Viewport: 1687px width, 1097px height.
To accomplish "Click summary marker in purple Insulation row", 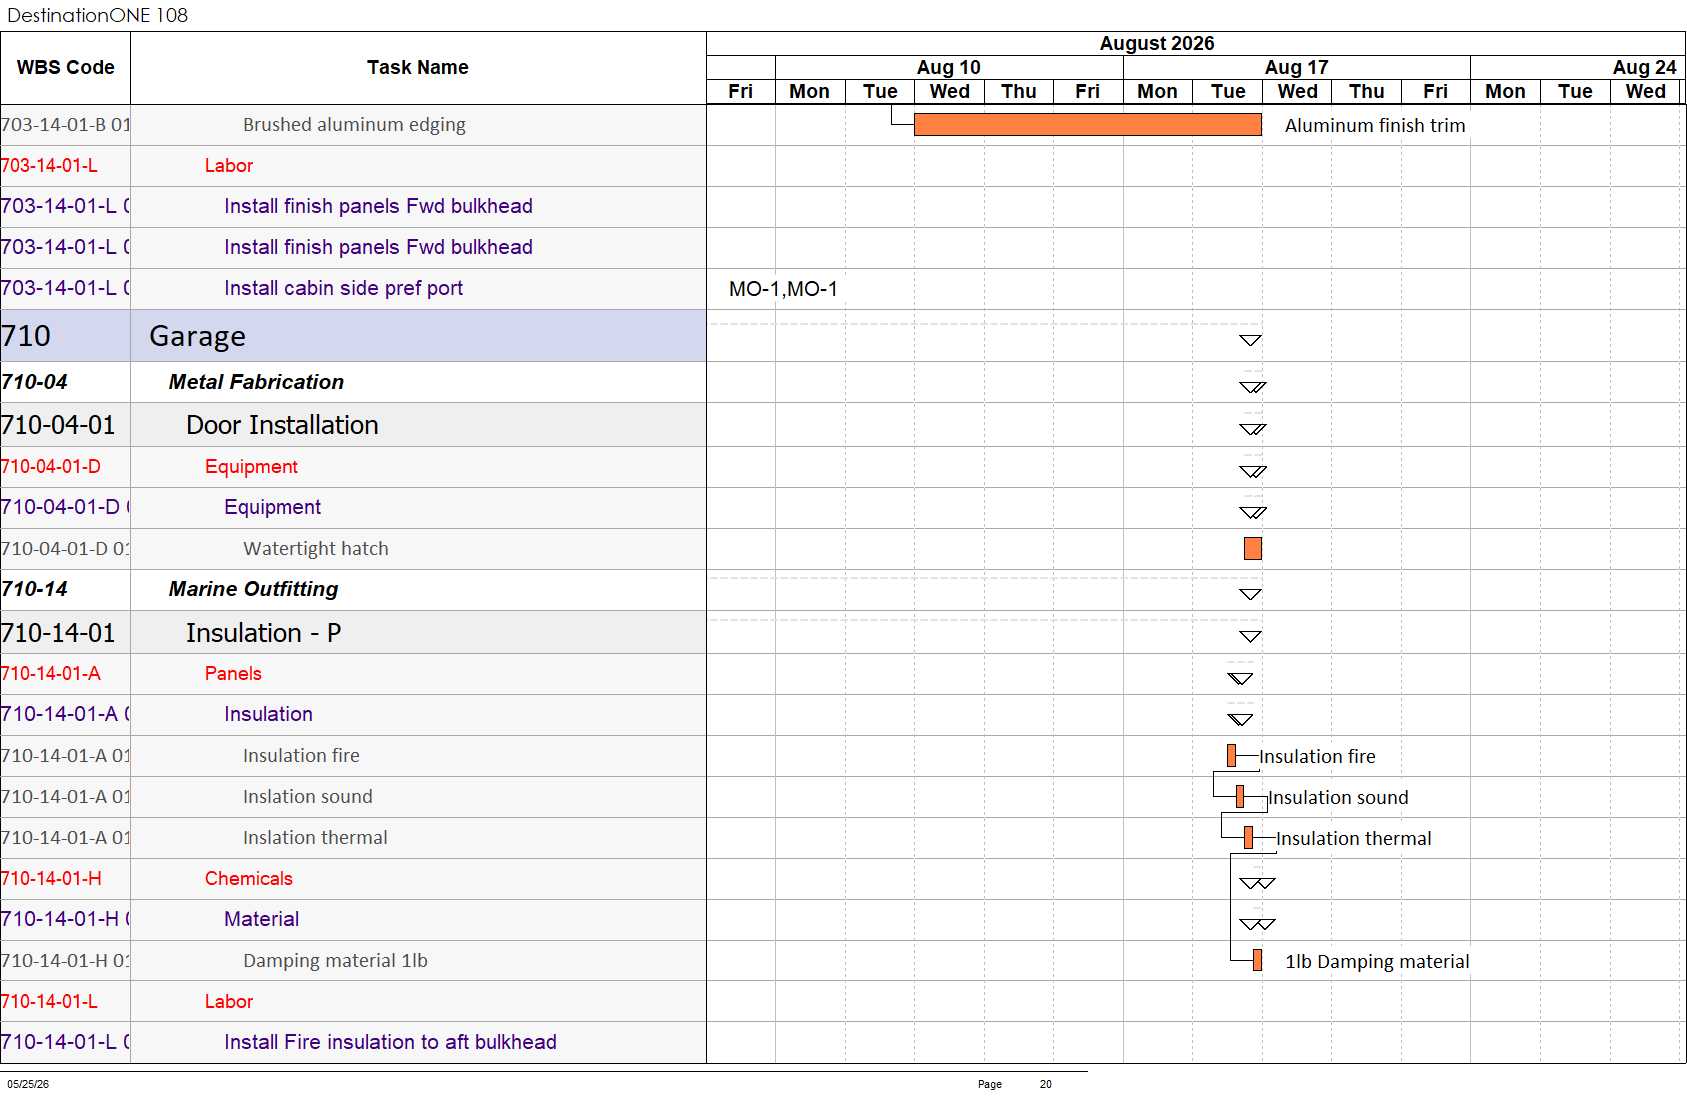I will pyautogui.click(x=1240, y=719).
